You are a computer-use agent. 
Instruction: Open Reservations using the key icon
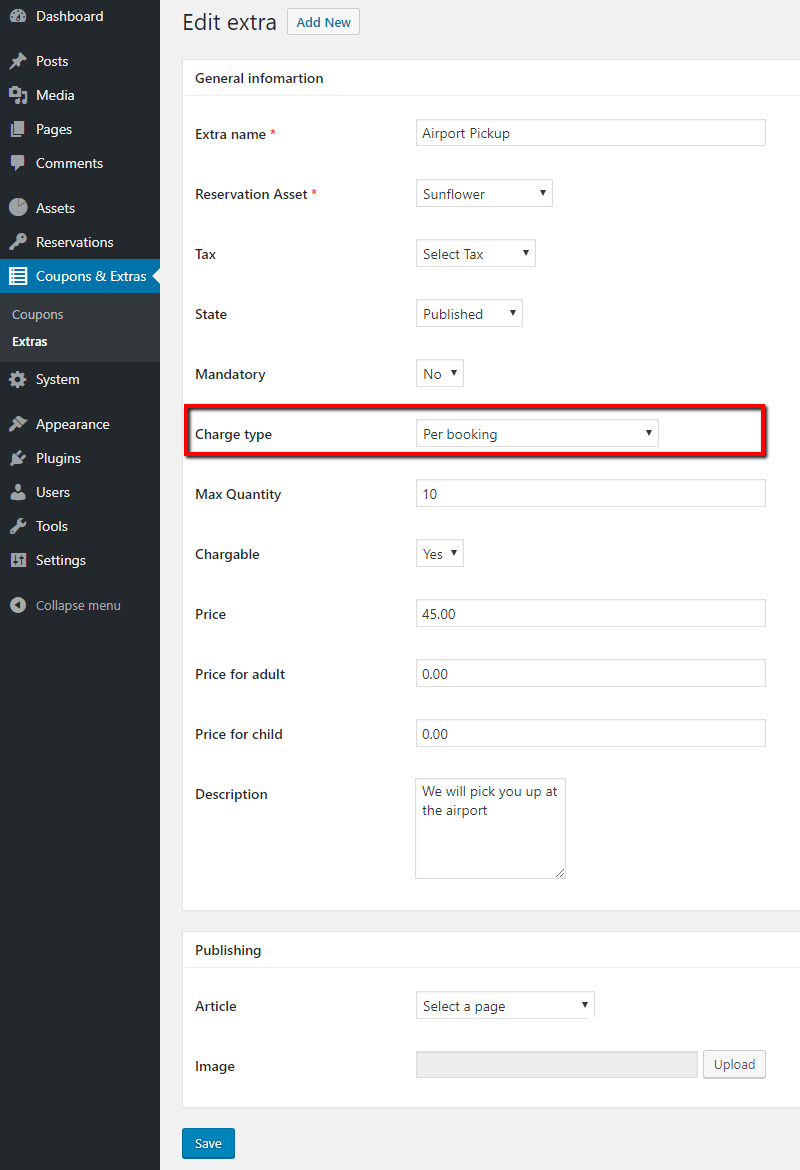[19, 241]
